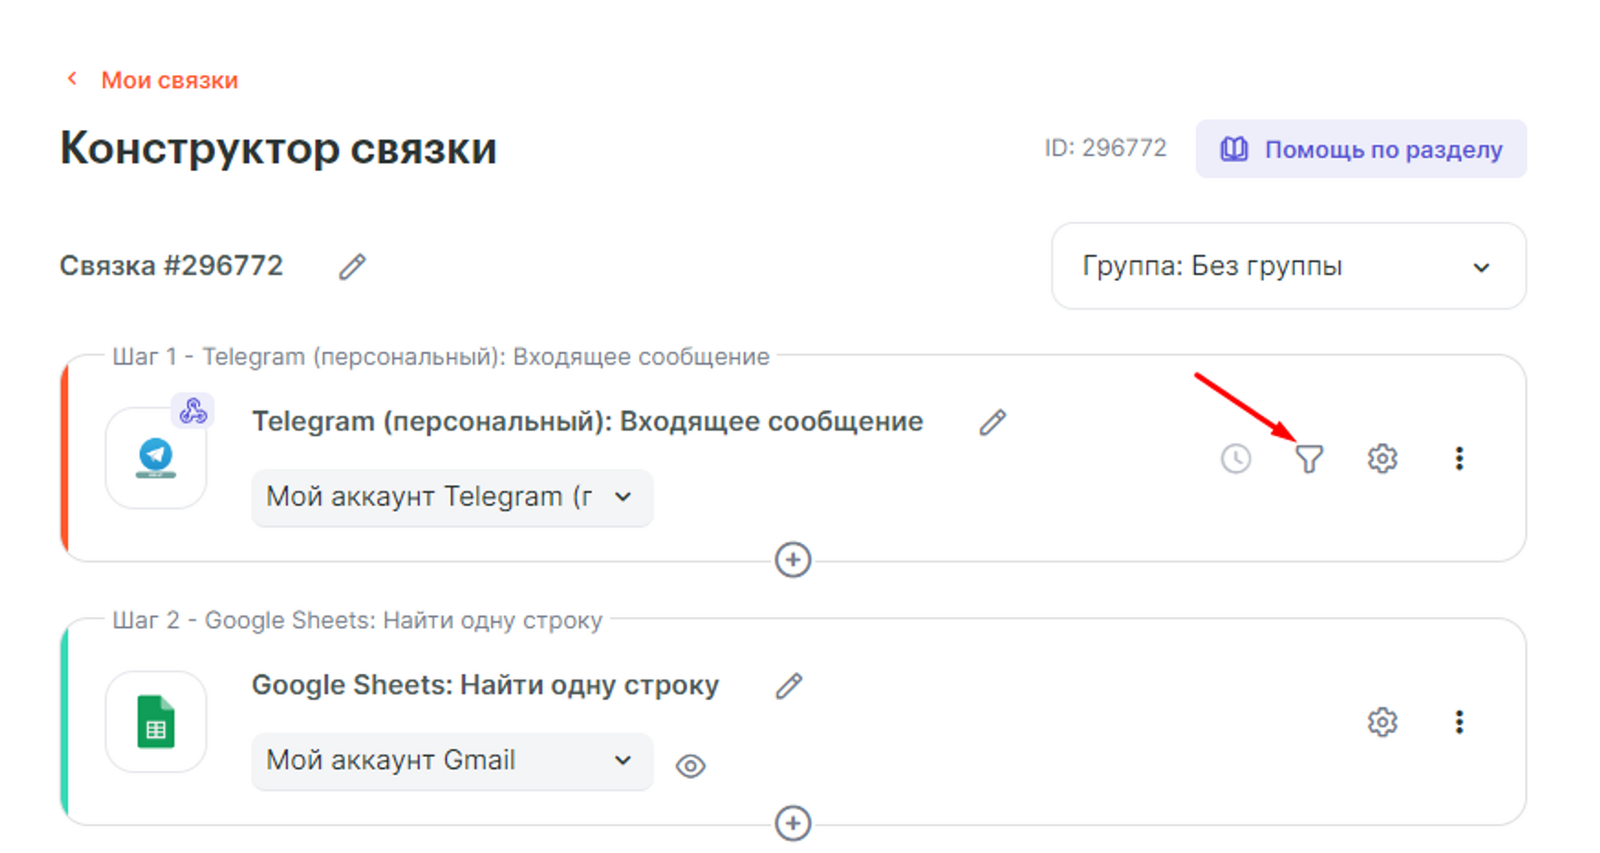Viewport: 1600px width, 853px height.
Task: Open the Мой аккаунт Gmail dropdown
Action: (451, 761)
